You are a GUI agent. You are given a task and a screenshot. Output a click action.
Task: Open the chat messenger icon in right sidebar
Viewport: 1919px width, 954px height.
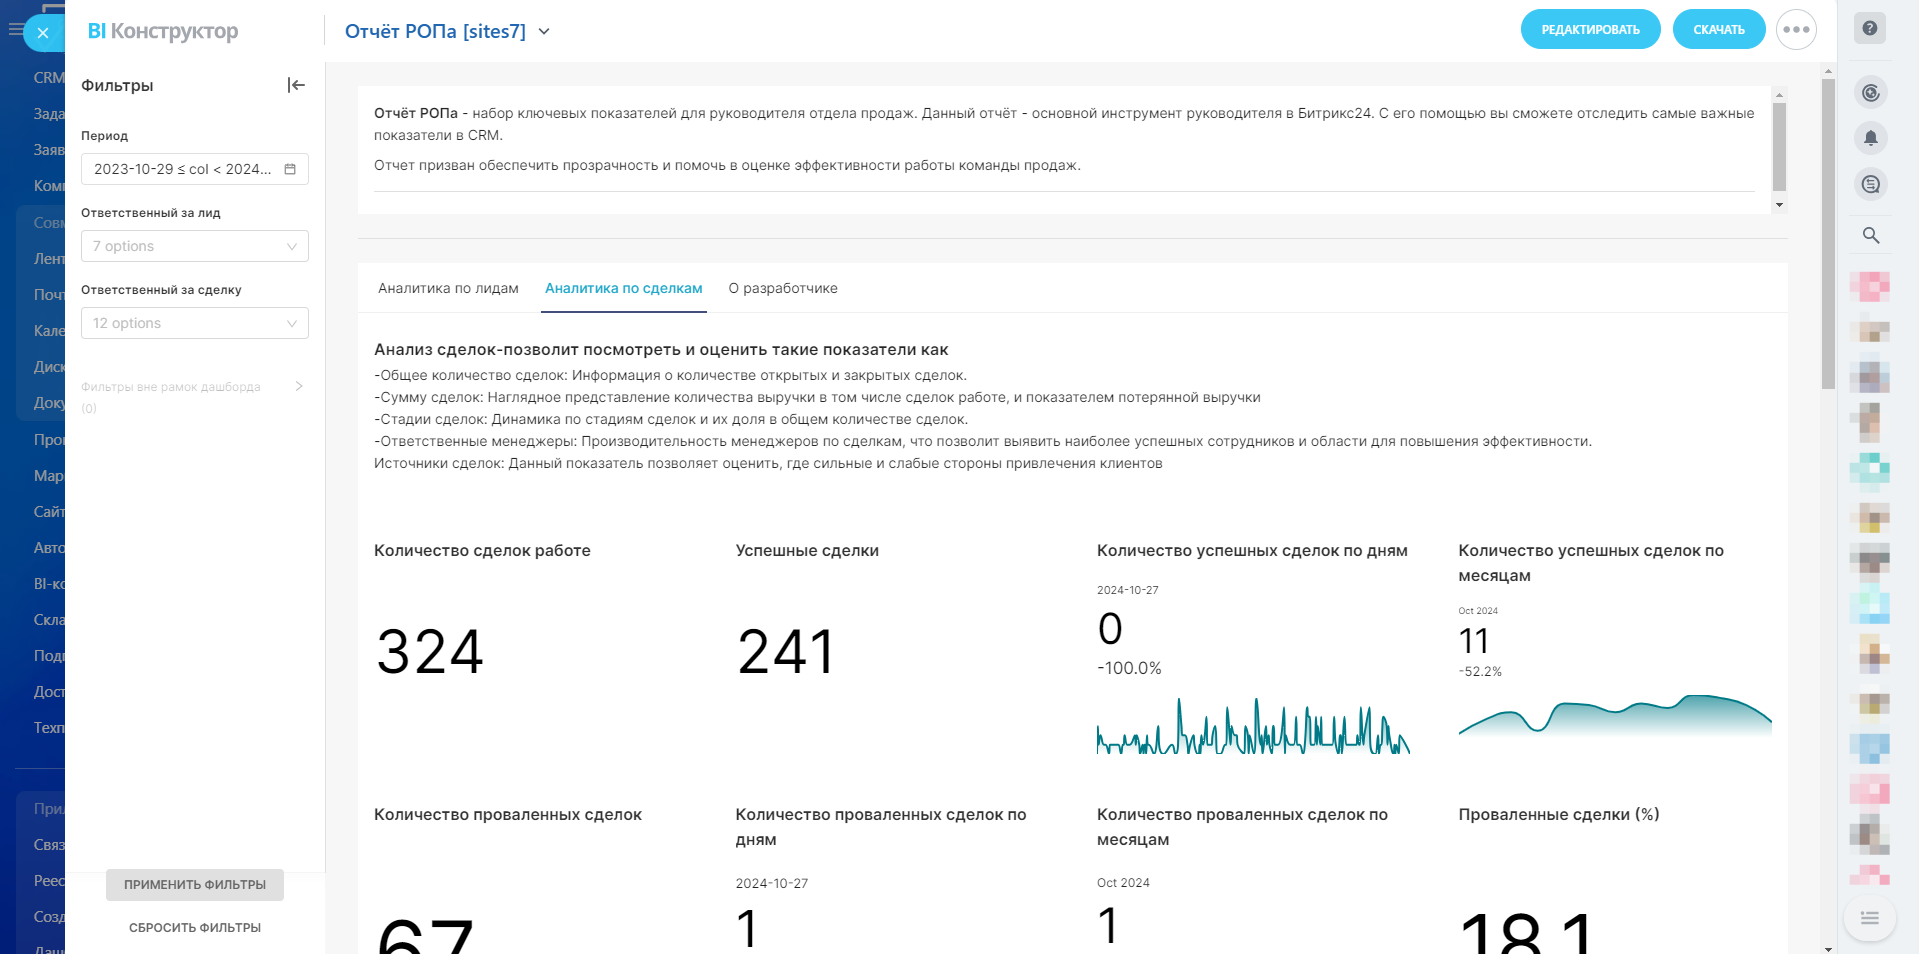point(1870,184)
